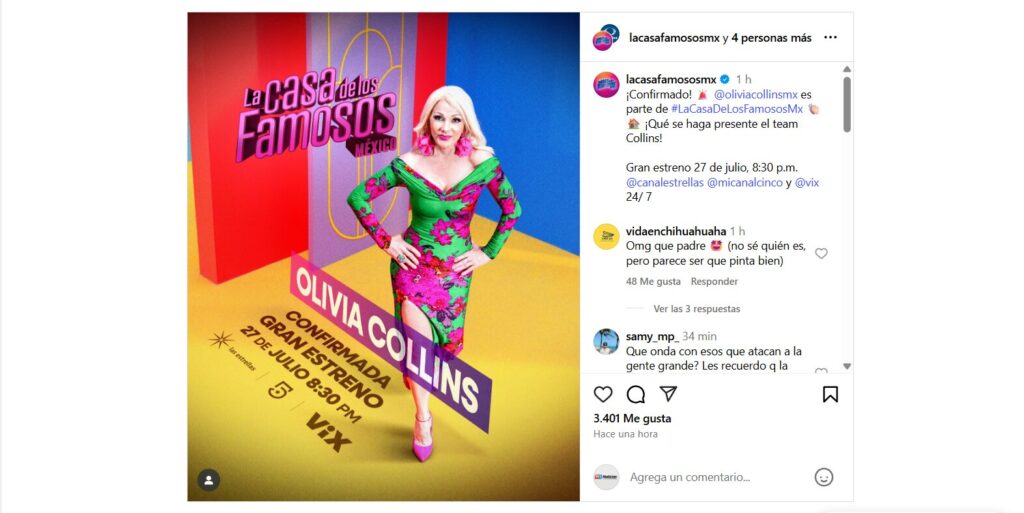Viewport: 1024px width, 513px height.
Task: Like vidaenchihuahuaha's comment heart
Action: tap(821, 253)
